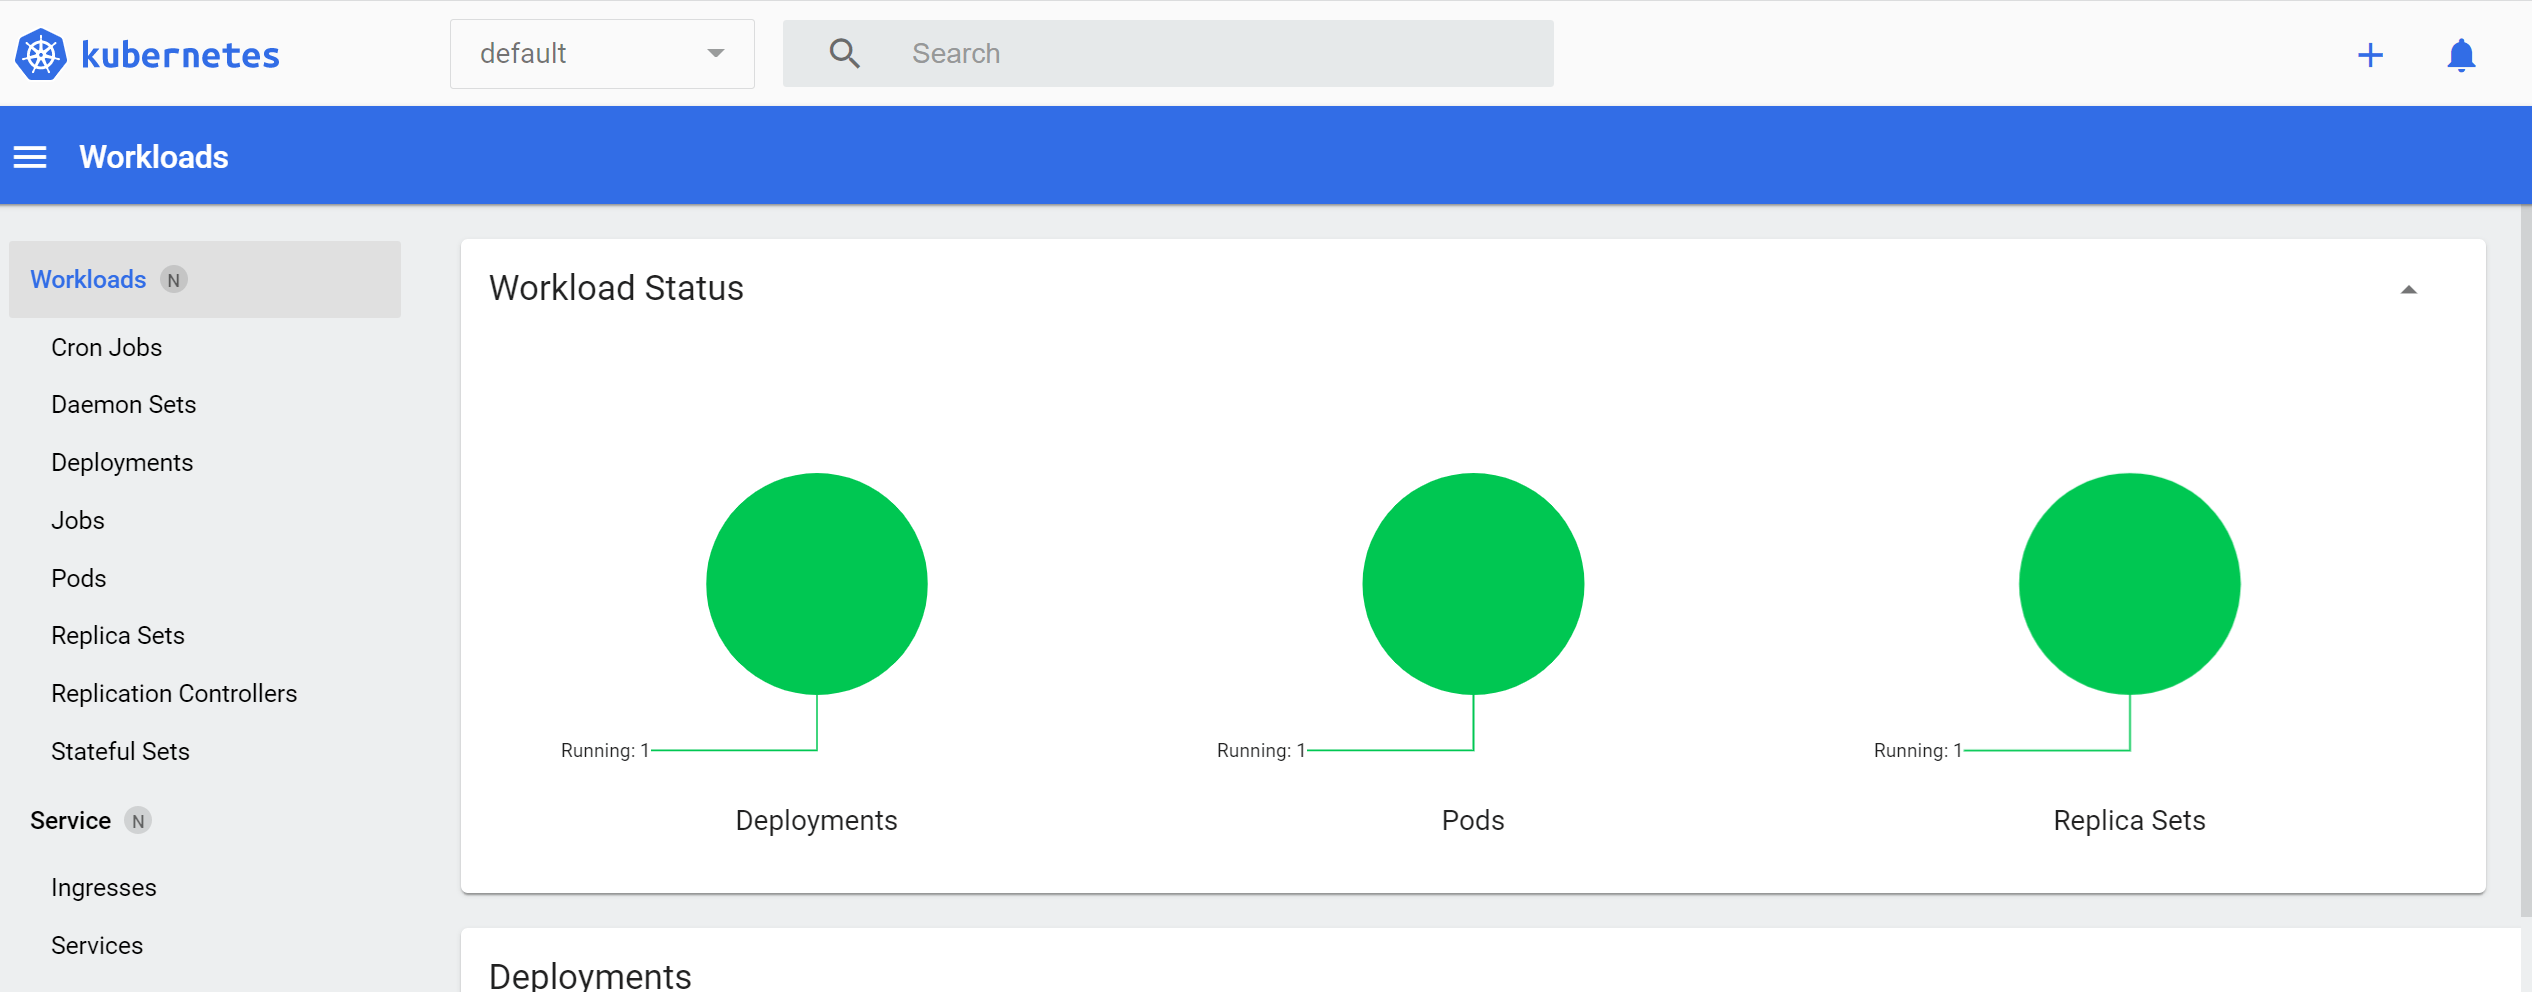2532x992 pixels.
Task: Select Ingresses under Service
Action: (x=103, y=886)
